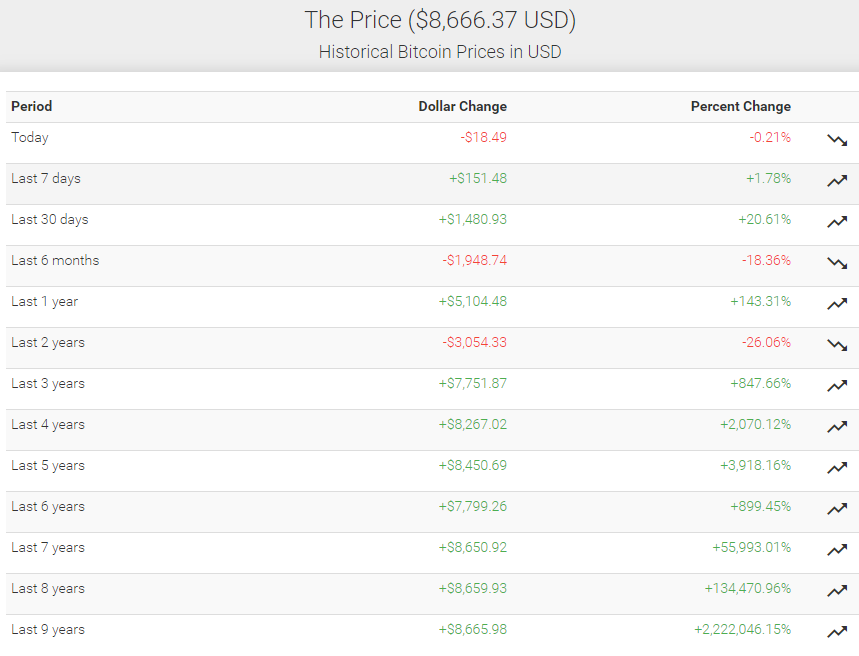859x656 pixels.
Task: Click the downward trend icon for Last 2 years
Action: 837,345
